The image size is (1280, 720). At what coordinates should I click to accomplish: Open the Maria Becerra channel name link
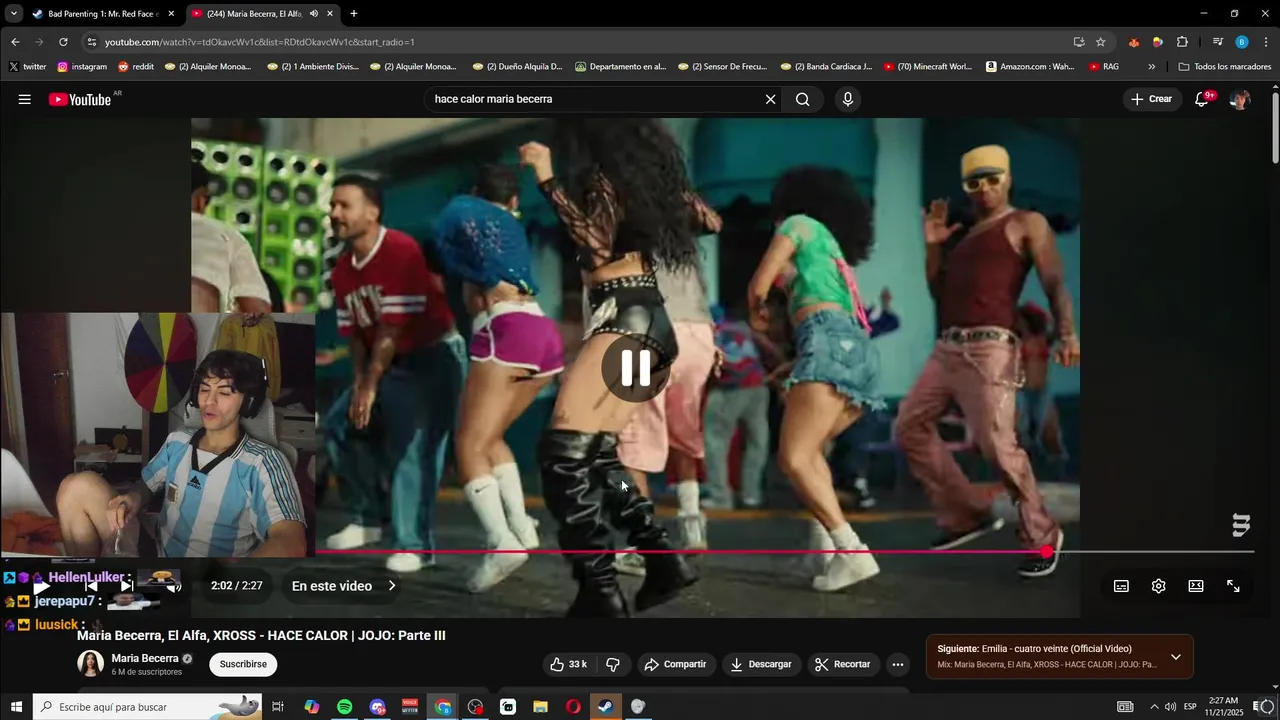(145, 658)
